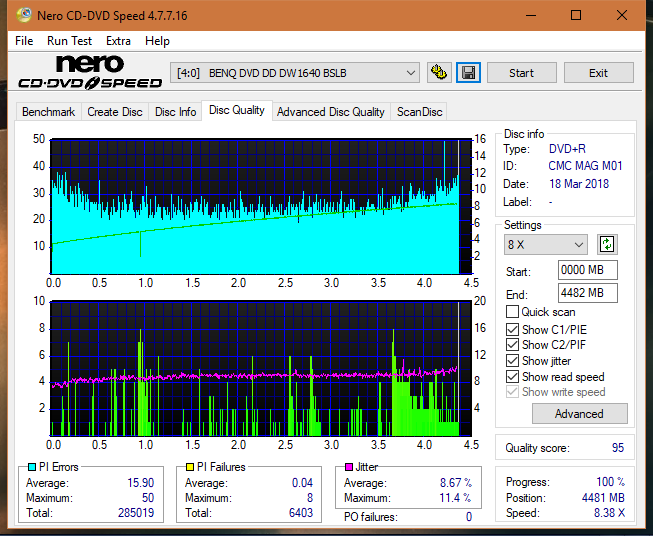Click the Speed 8.38 X value
The width and height of the screenshot is (653, 536).
[x=609, y=513]
